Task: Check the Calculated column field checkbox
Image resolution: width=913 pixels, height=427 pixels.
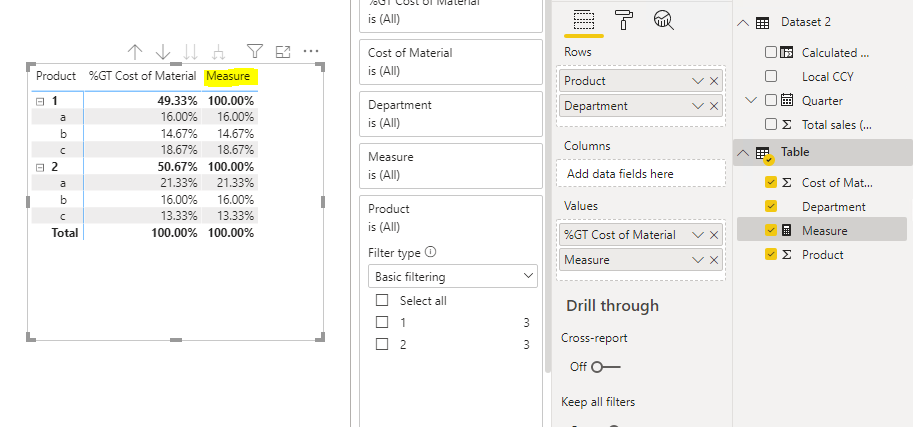Action: [771, 52]
